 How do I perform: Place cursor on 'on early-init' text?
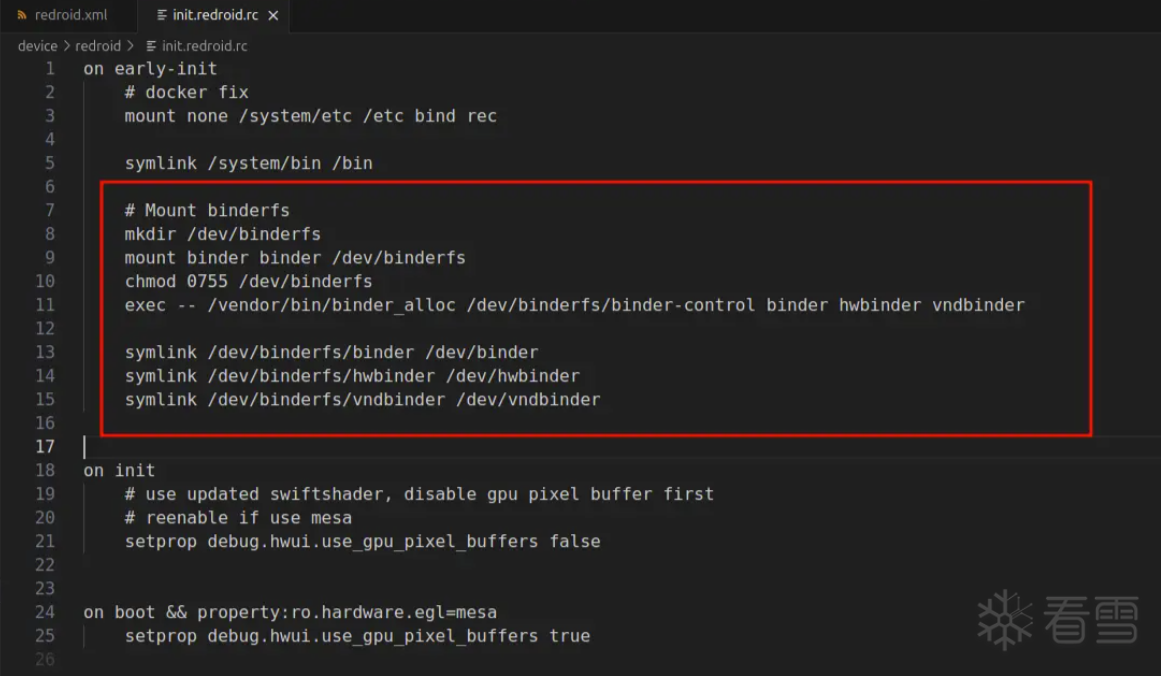click(x=150, y=69)
